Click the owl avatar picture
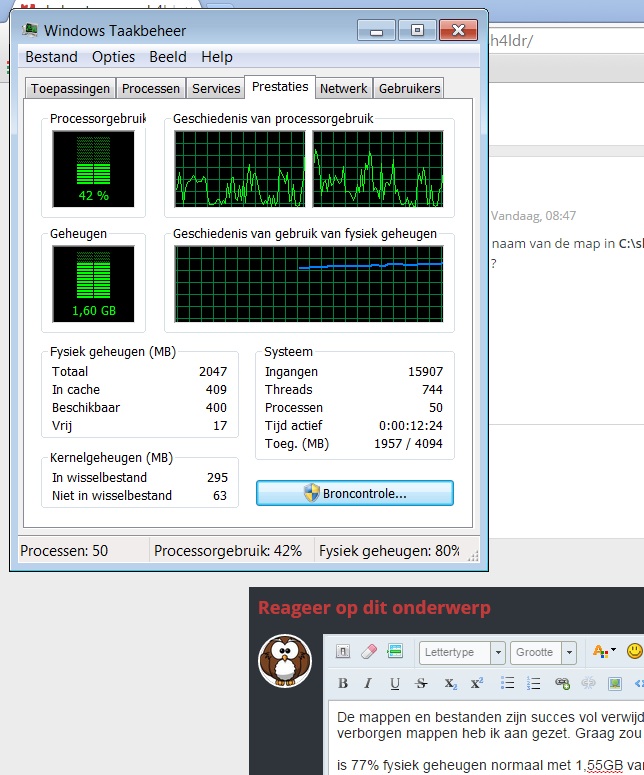The width and height of the screenshot is (644, 775). click(x=285, y=660)
